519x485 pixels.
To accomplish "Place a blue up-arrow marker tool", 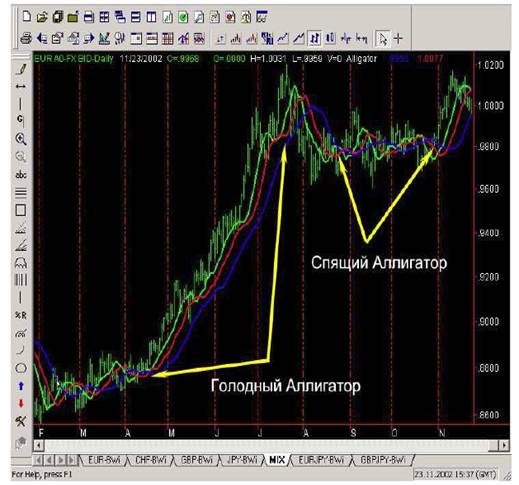I will click(x=21, y=386).
